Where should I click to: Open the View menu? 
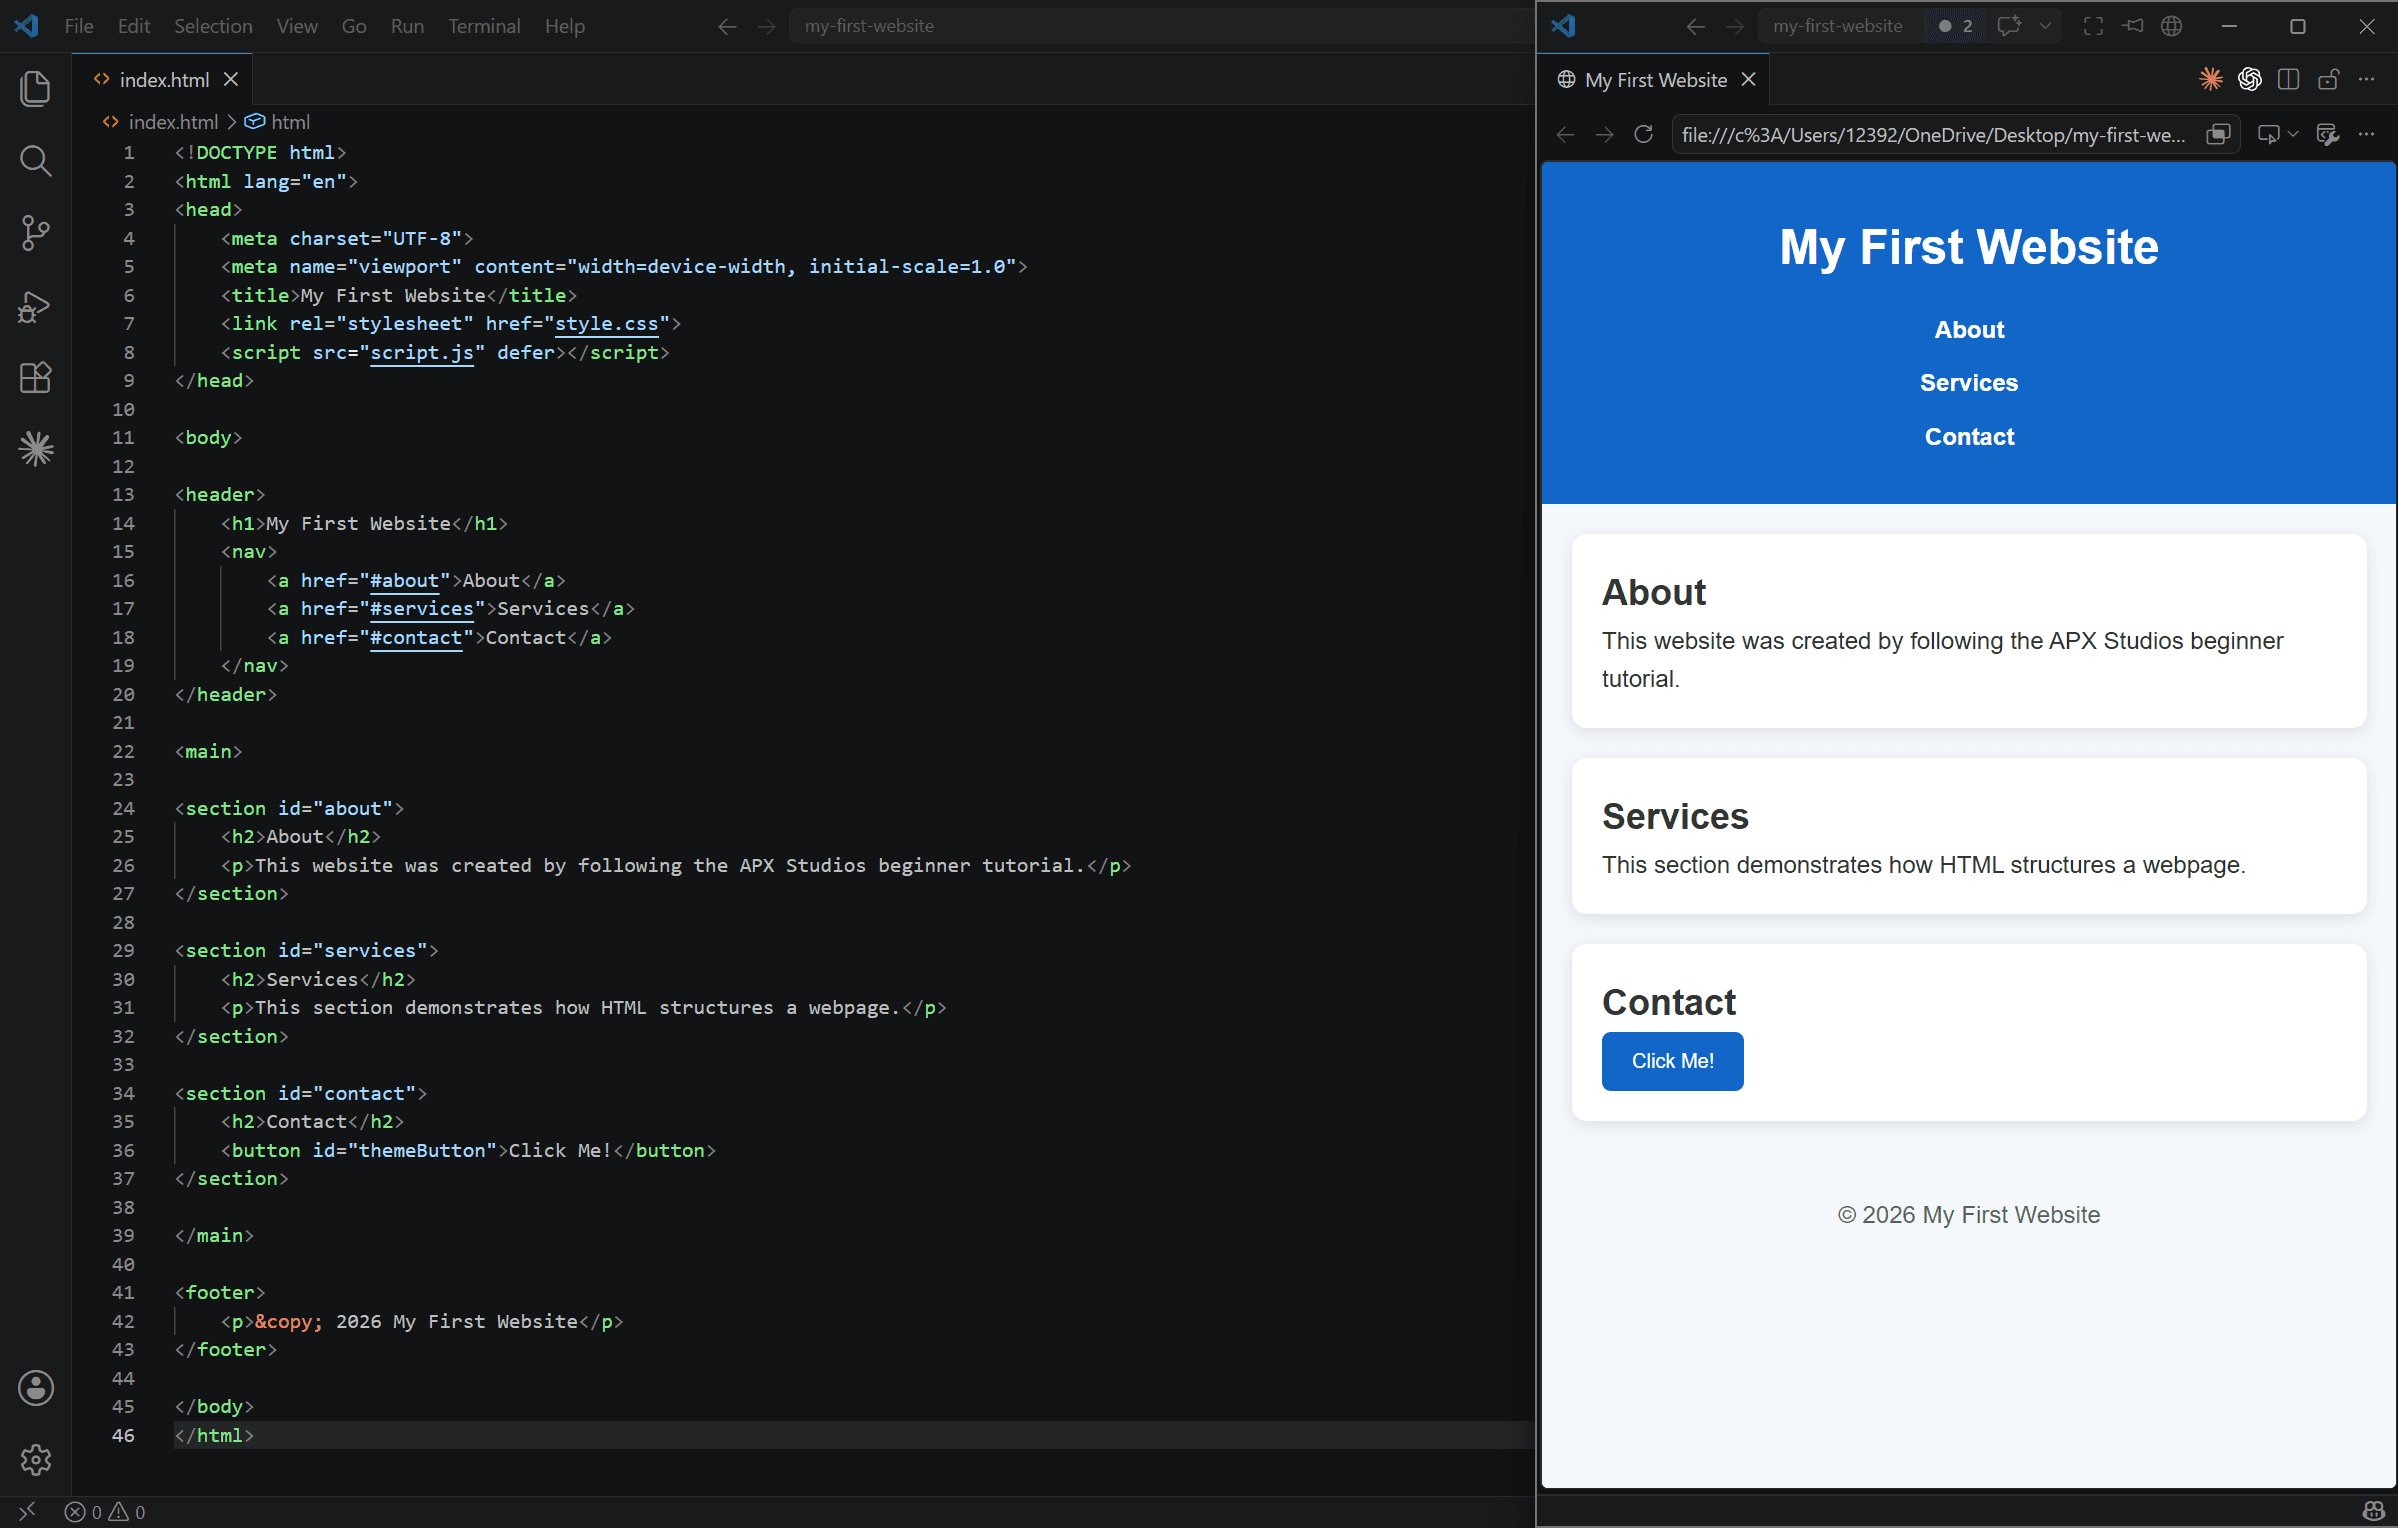pos(297,26)
